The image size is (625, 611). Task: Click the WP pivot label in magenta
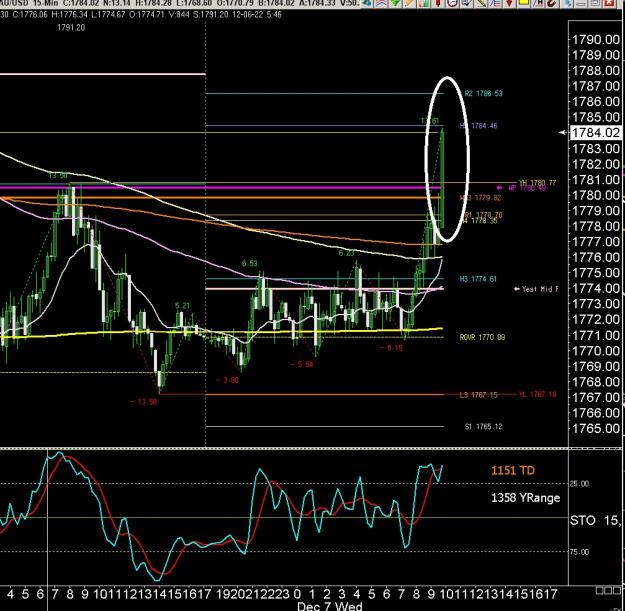(x=527, y=188)
